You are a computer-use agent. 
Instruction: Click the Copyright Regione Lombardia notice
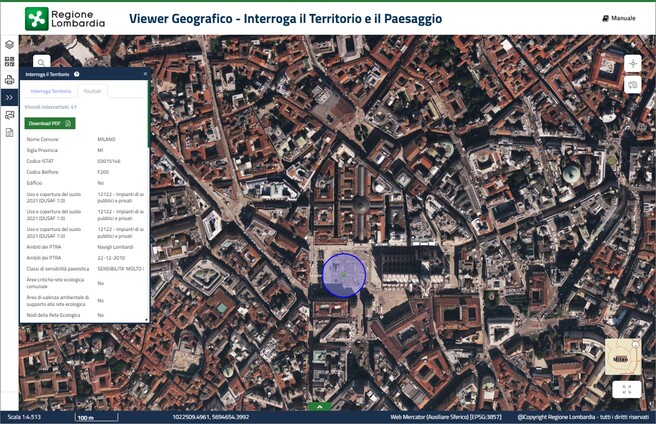[x=583, y=417]
